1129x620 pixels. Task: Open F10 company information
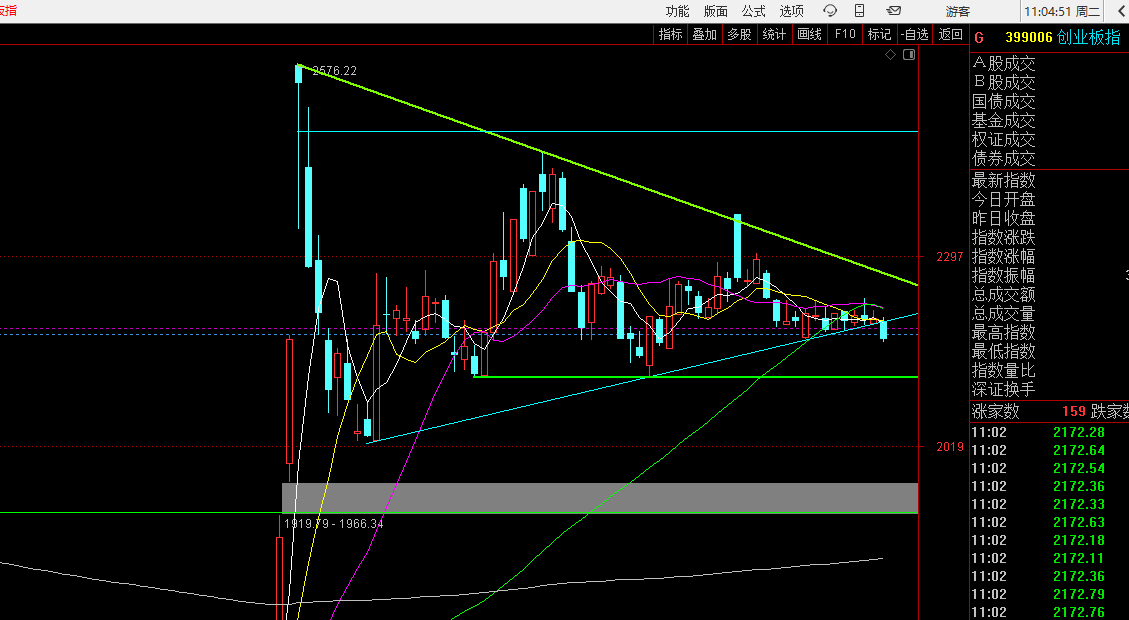845,34
